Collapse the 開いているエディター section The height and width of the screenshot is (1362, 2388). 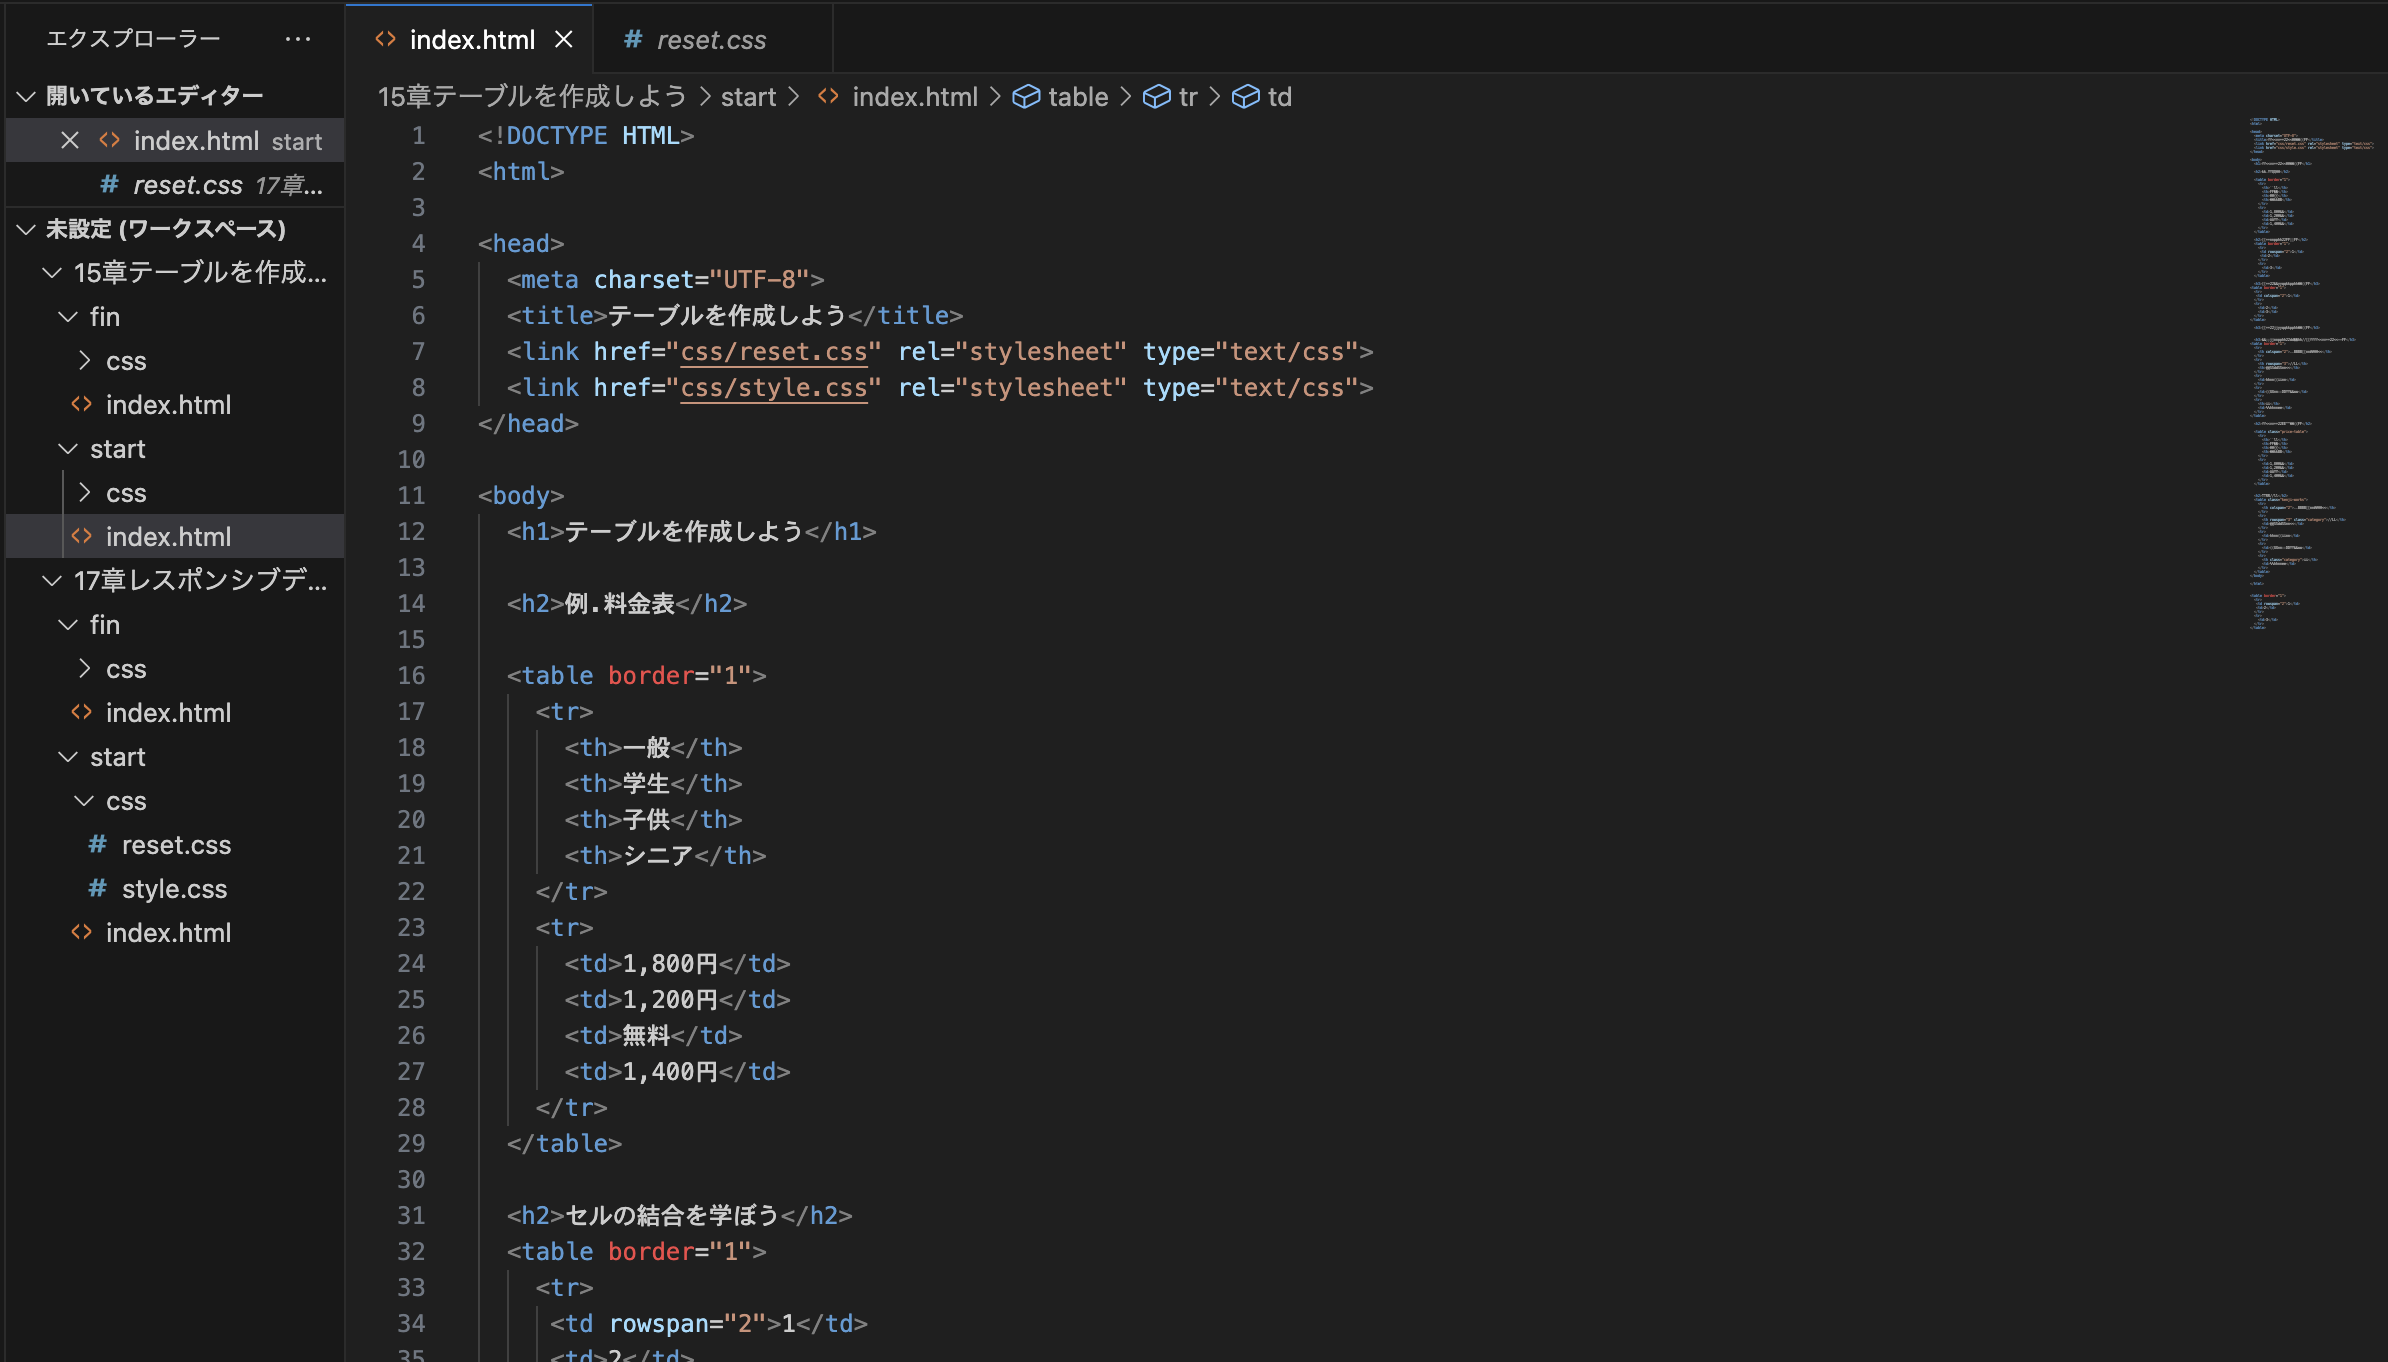pos(25,93)
